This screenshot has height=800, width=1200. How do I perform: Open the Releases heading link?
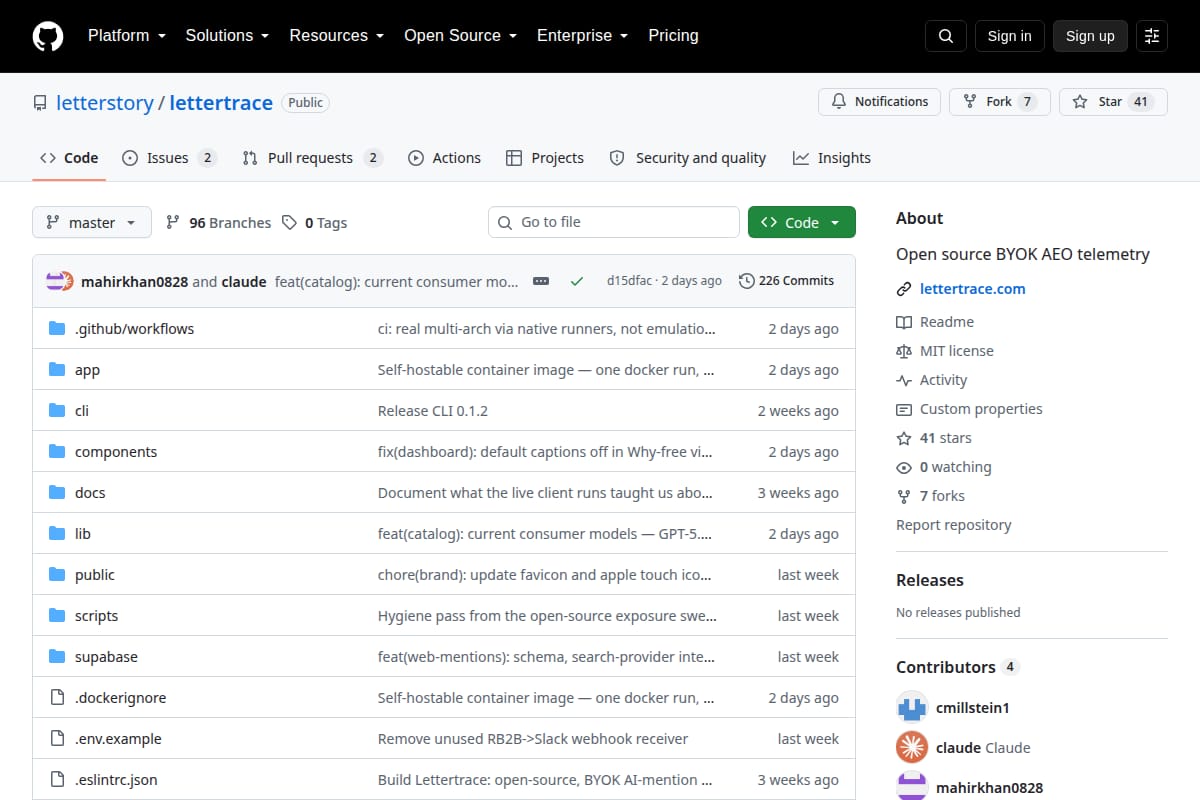tap(930, 580)
